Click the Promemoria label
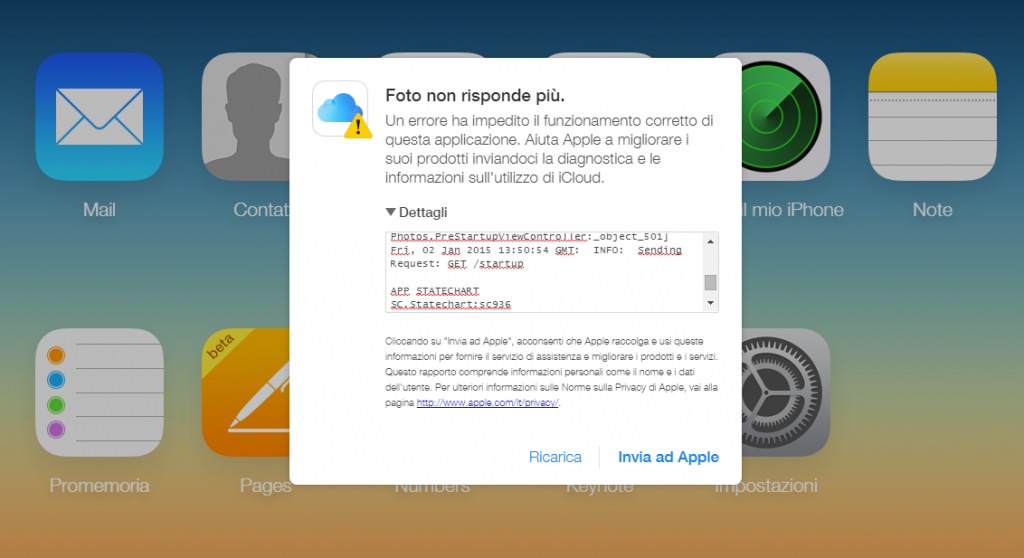The image size is (1024, 558). pos(99,485)
